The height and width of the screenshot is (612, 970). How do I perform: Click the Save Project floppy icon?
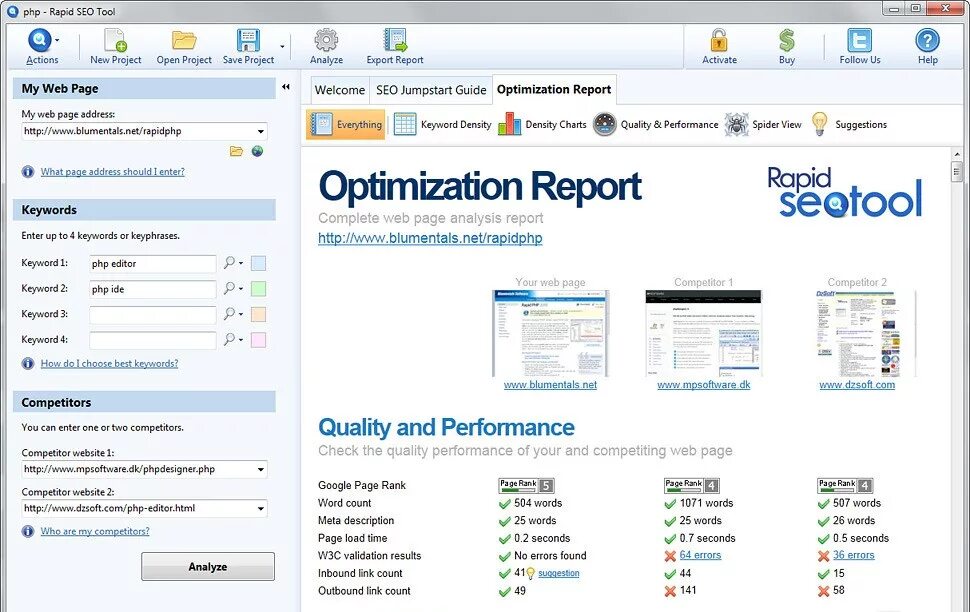248,40
